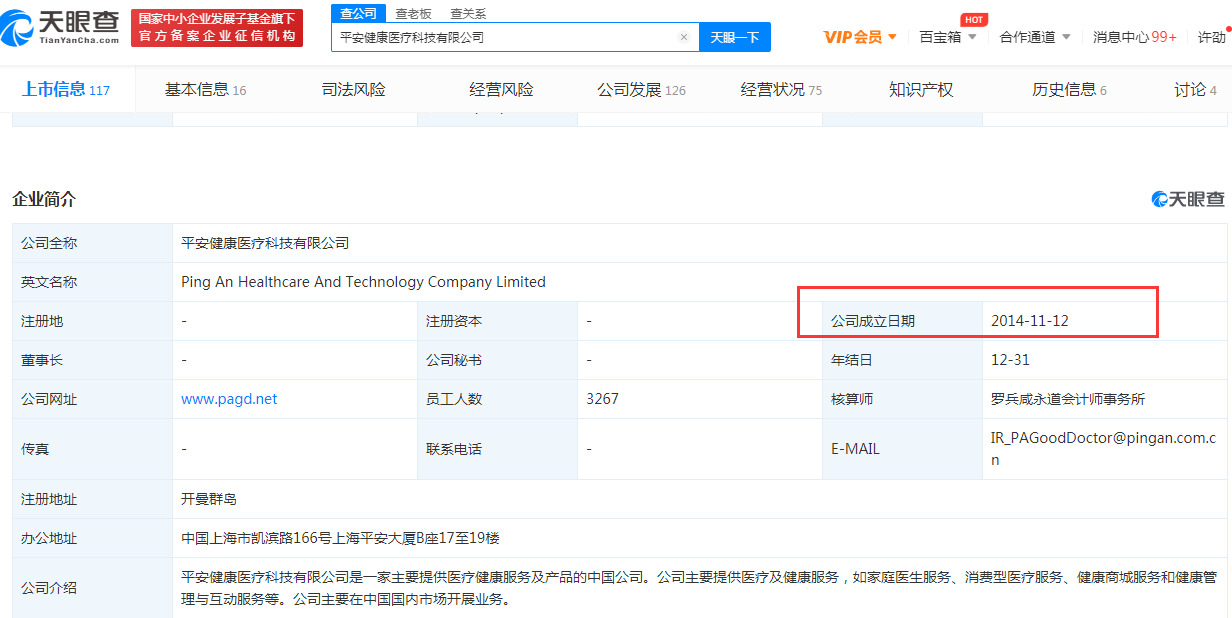
Task: Click the 公司网址 label cell
Action: point(92,399)
